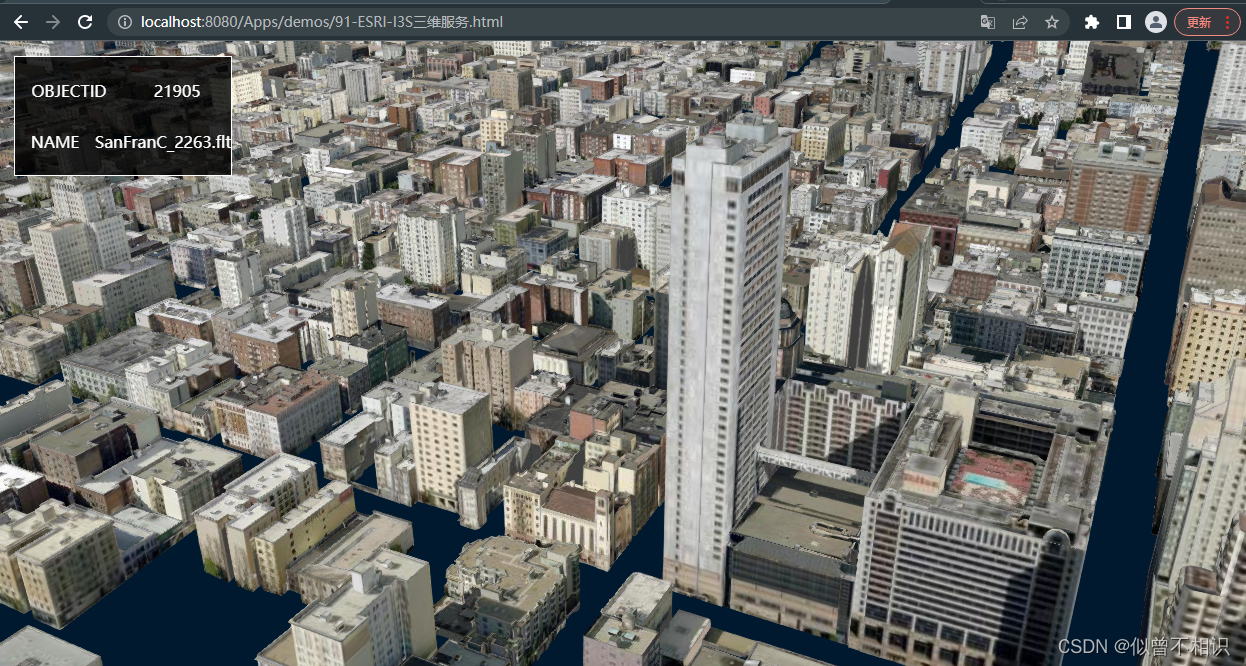1246x666 pixels.
Task: Open the Extensions puzzle icon
Action: 1091,22
